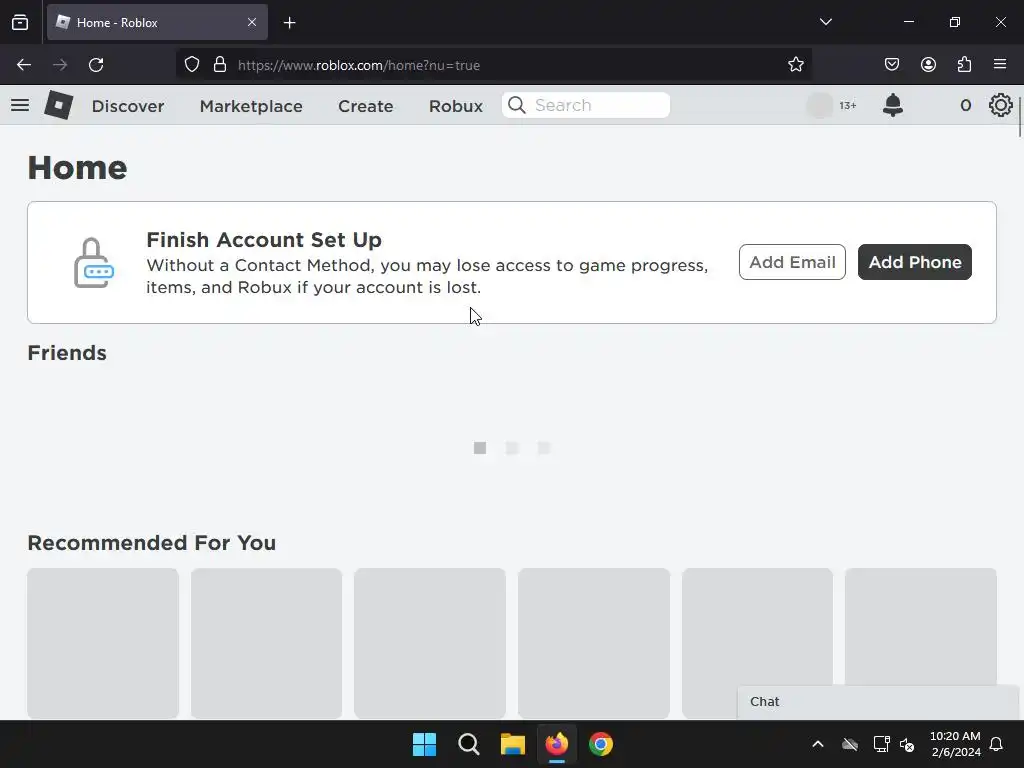Open the third recommended game placeholder

pyautogui.click(x=430, y=643)
